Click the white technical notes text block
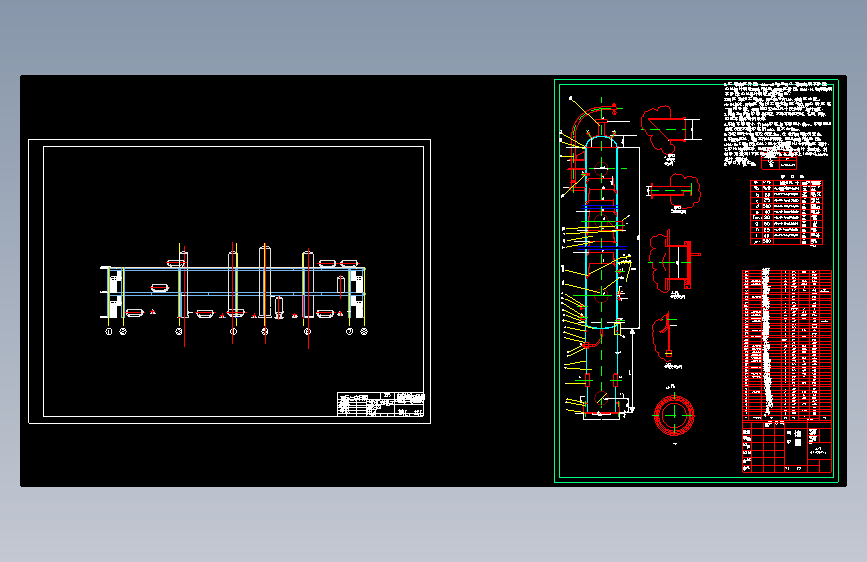This screenshot has height=562, width=867. pyautogui.click(x=777, y=124)
